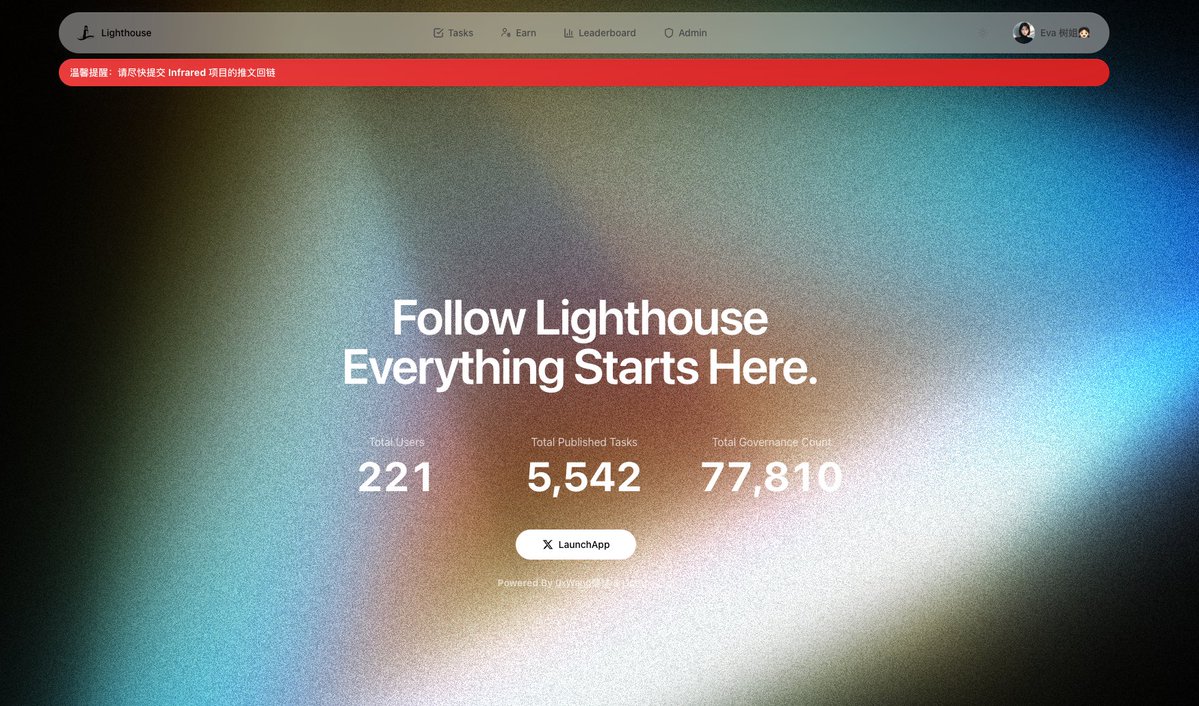This screenshot has width=1199, height=706.
Task: Select the Admin text label
Action: 692,33
